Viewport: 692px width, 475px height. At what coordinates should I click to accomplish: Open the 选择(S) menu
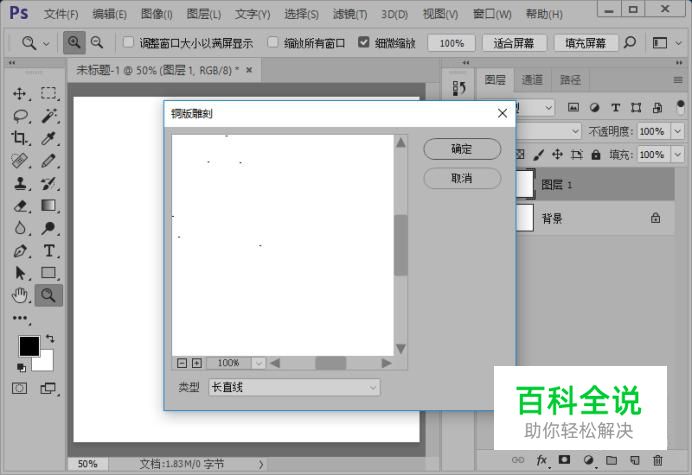coord(301,14)
